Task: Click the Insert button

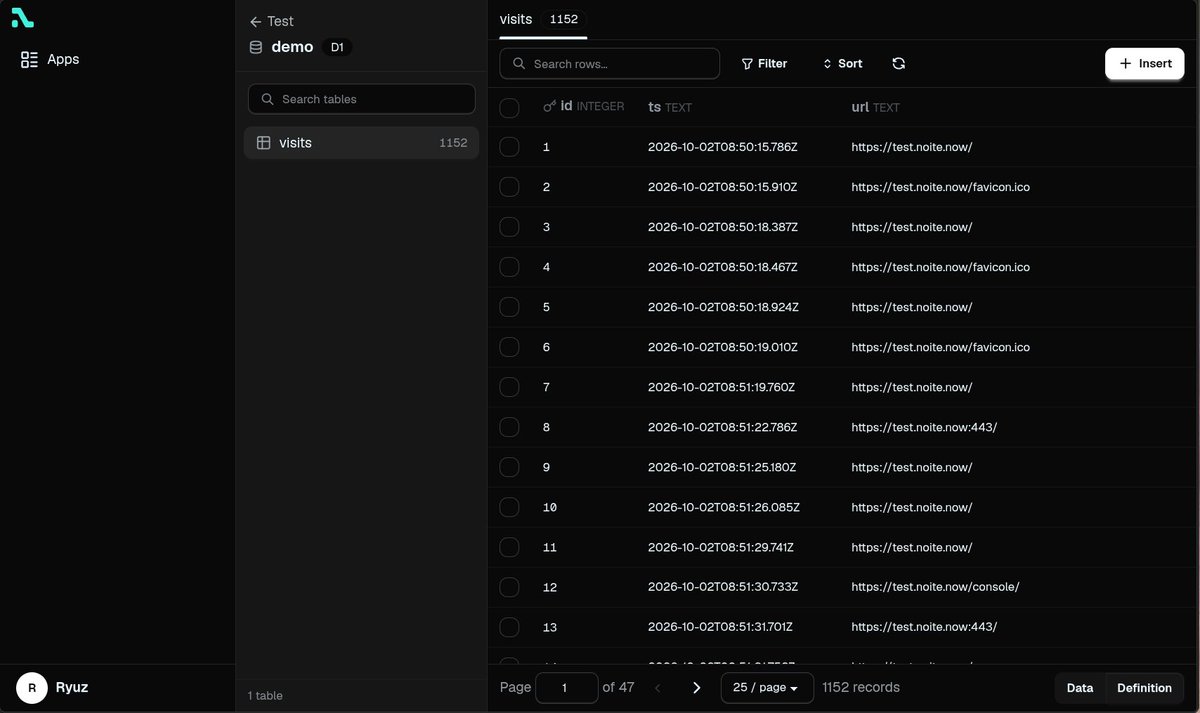Action: 1145,63
